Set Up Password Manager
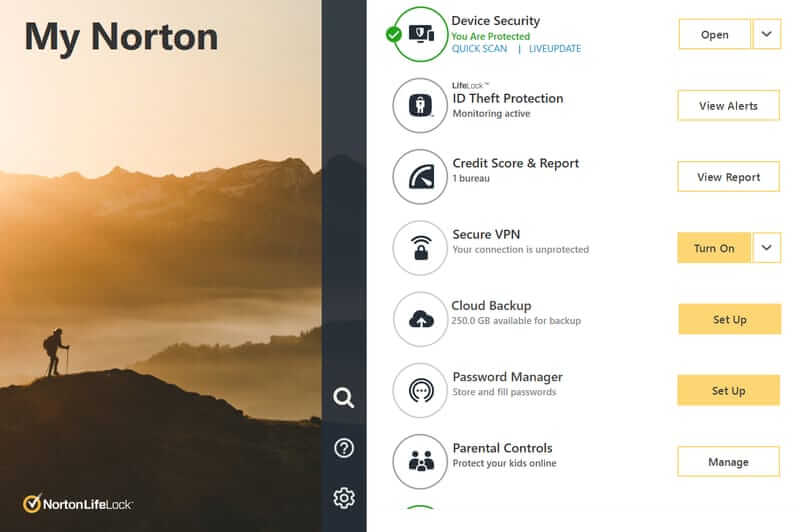The image size is (800, 532). [x=729, y=391]
